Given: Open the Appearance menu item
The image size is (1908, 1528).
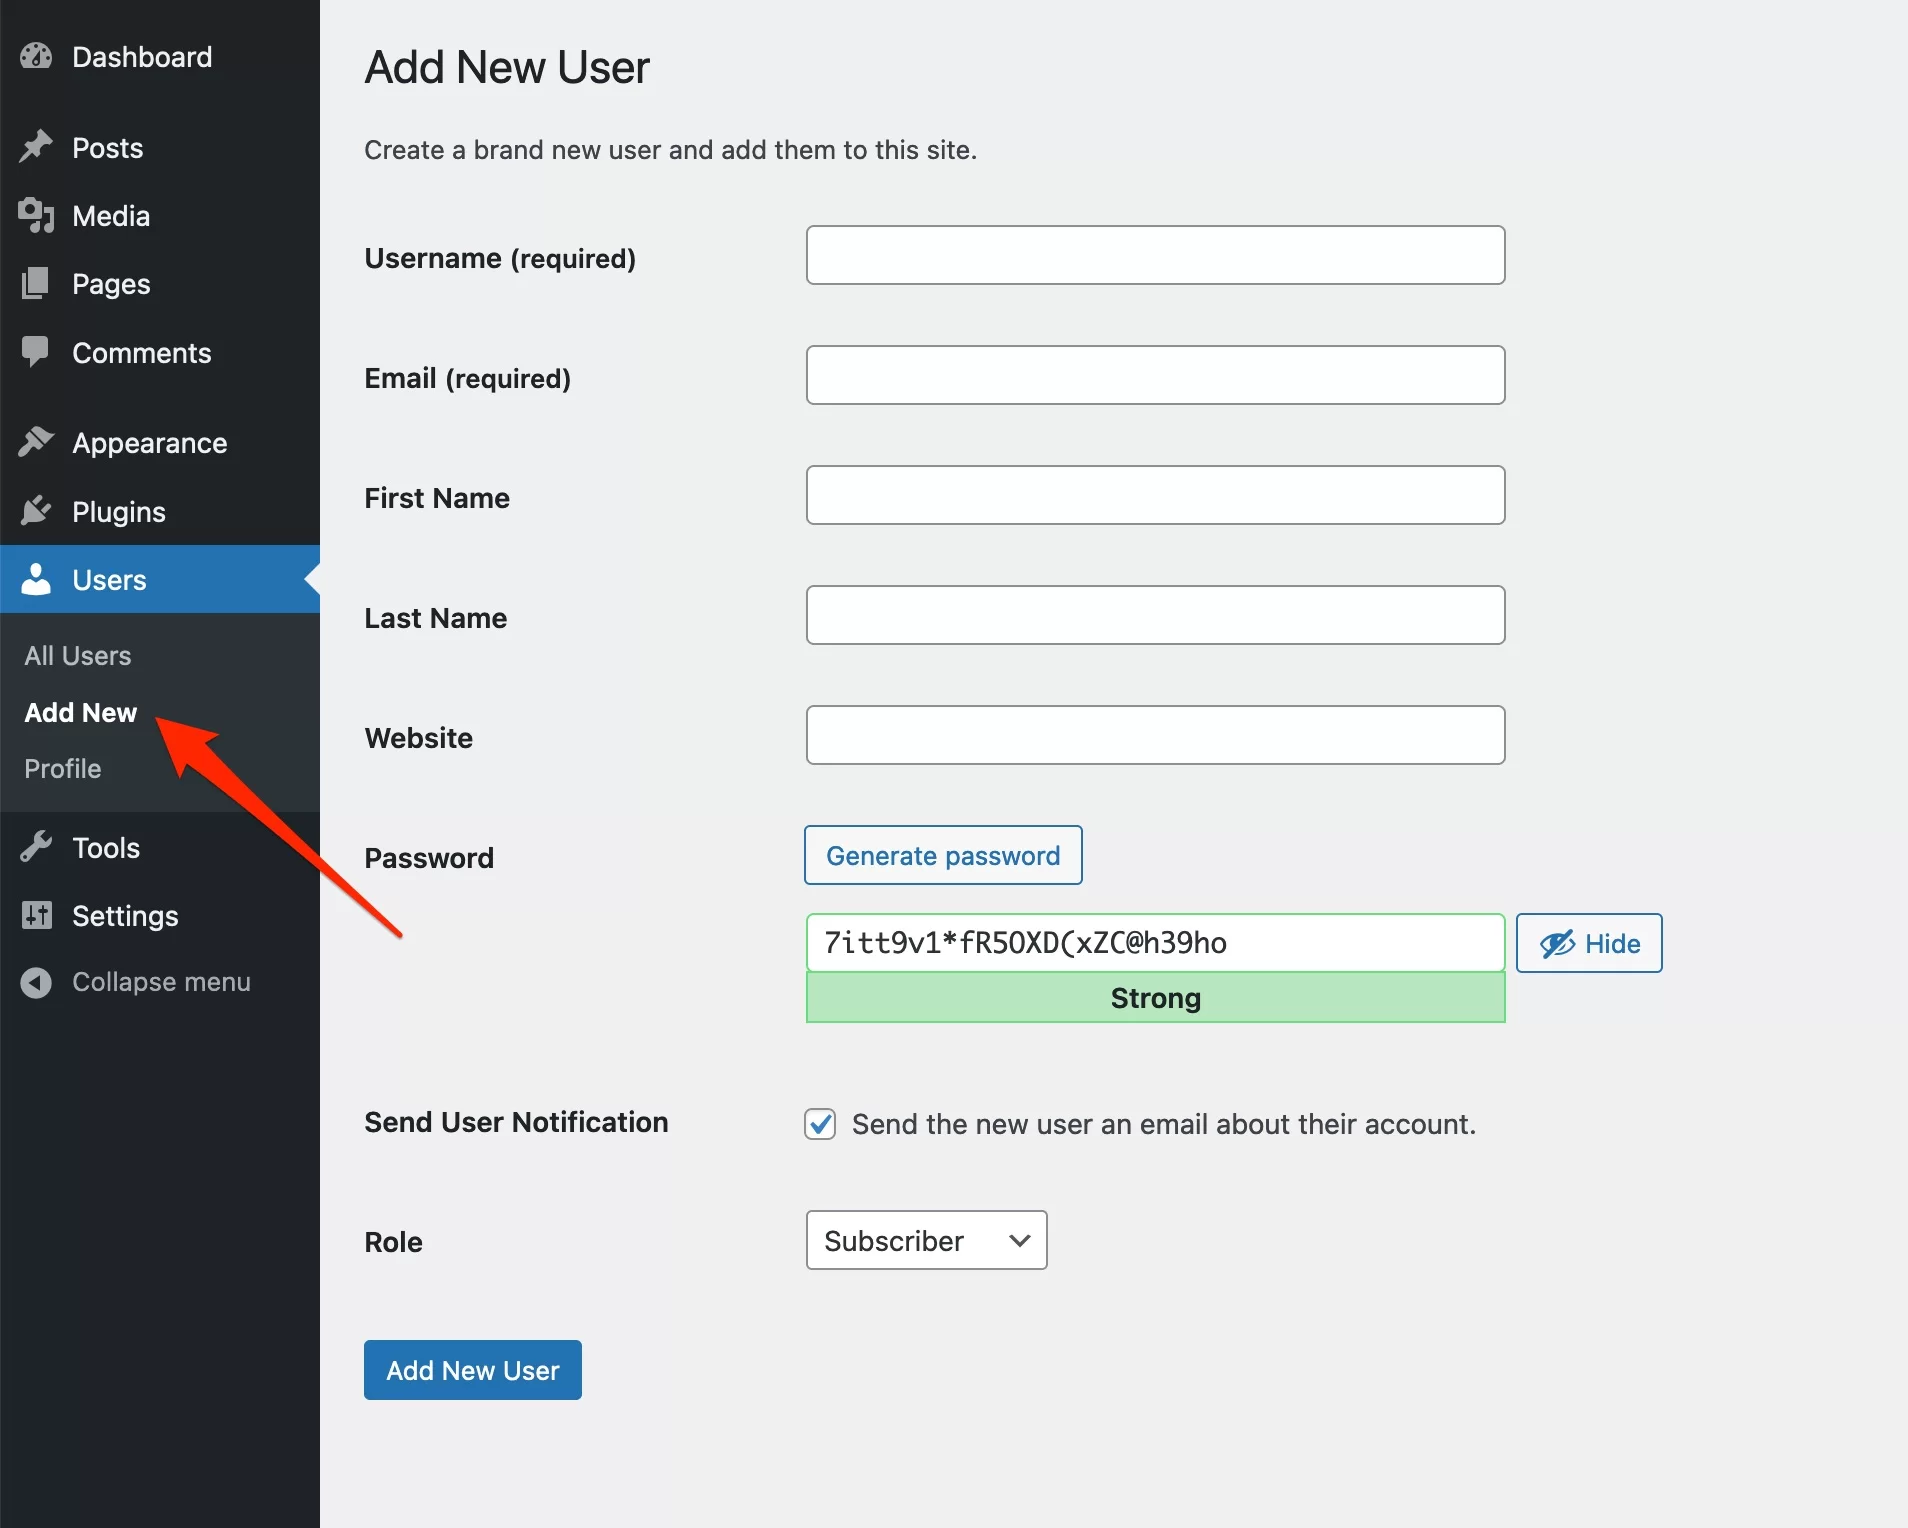Looking at the screenshot, I should 160,442.
